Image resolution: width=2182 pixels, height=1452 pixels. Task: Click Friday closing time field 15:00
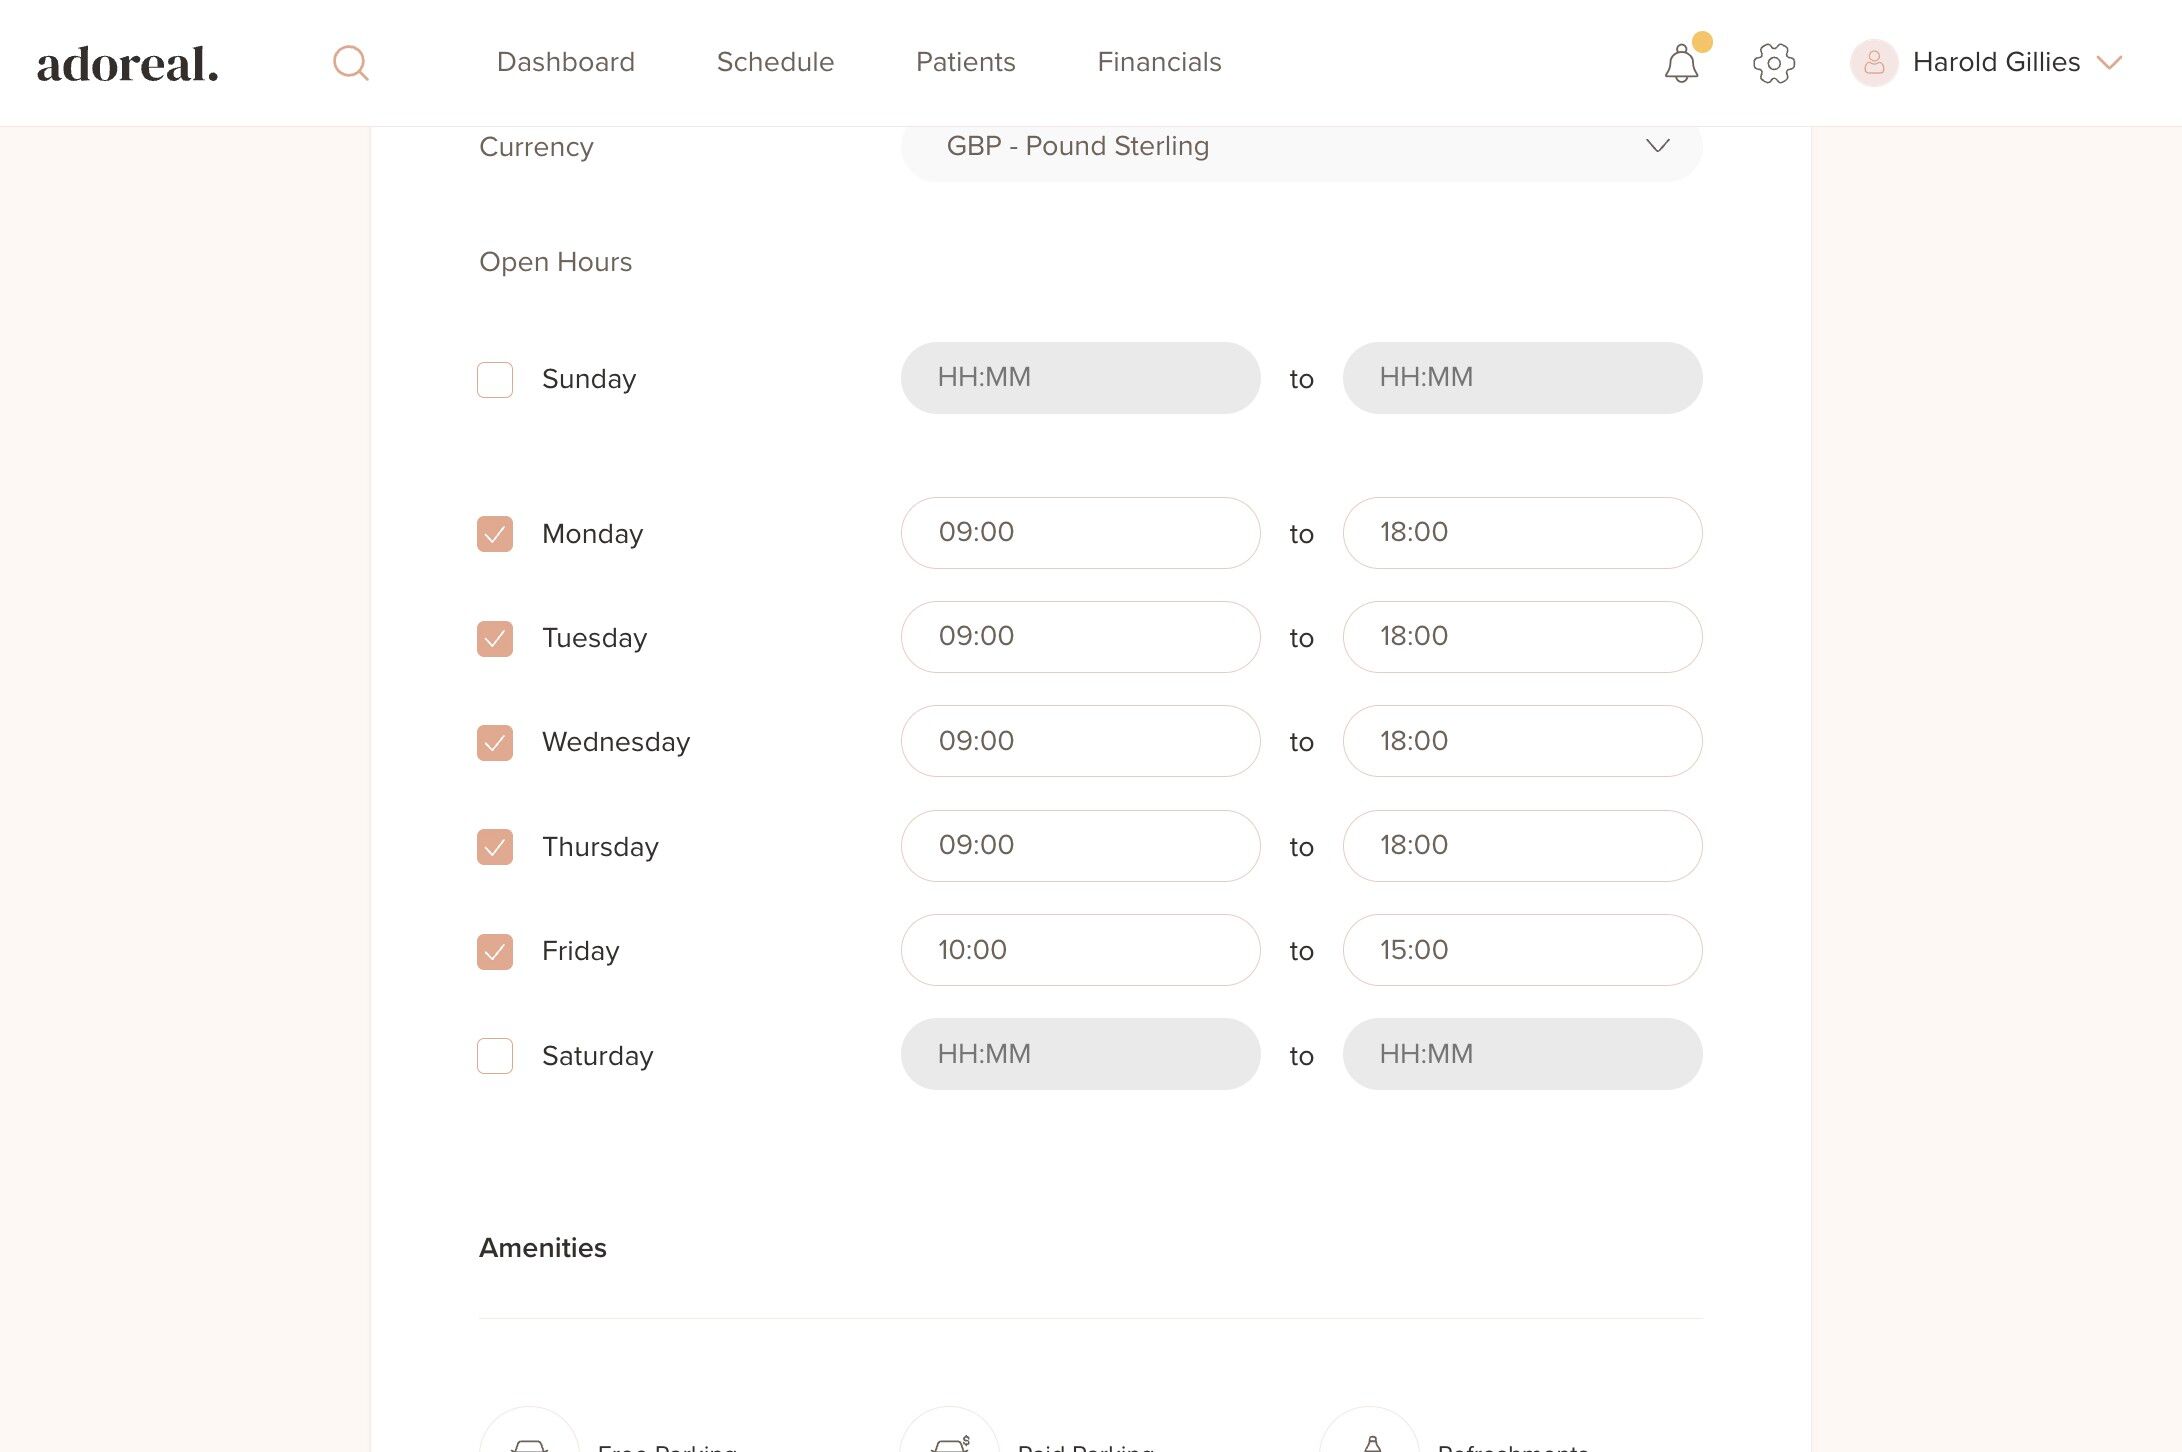point(1521,950)
